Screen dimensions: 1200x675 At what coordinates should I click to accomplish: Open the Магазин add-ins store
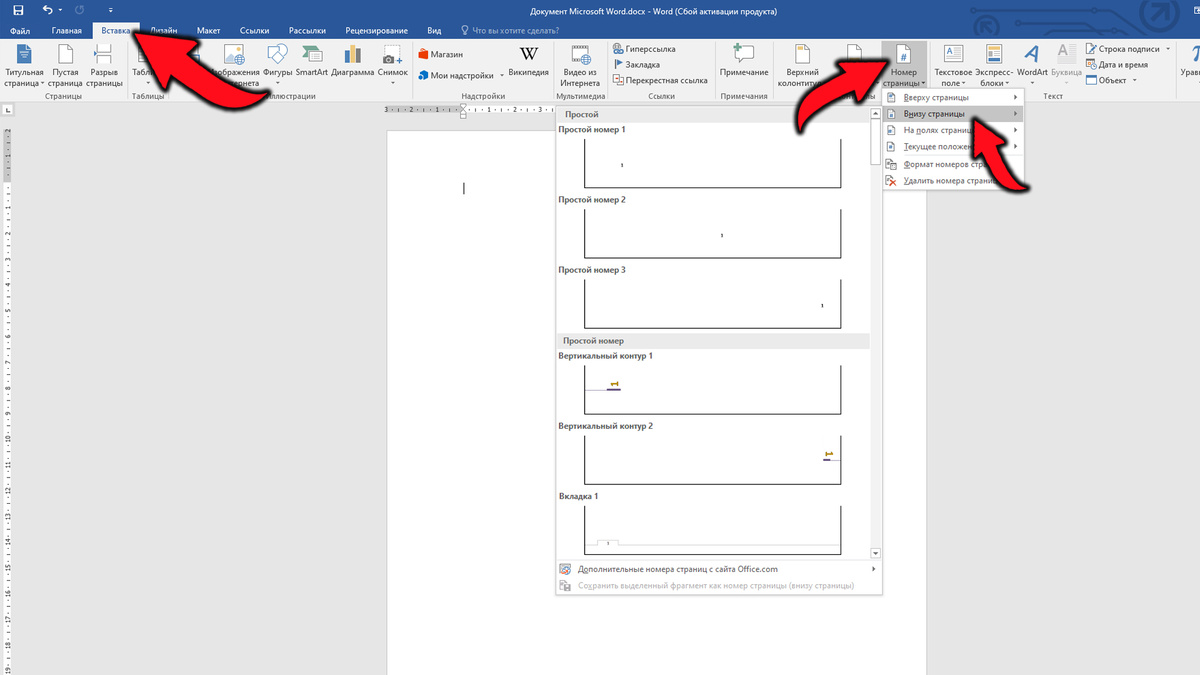[x=441, y=54]
